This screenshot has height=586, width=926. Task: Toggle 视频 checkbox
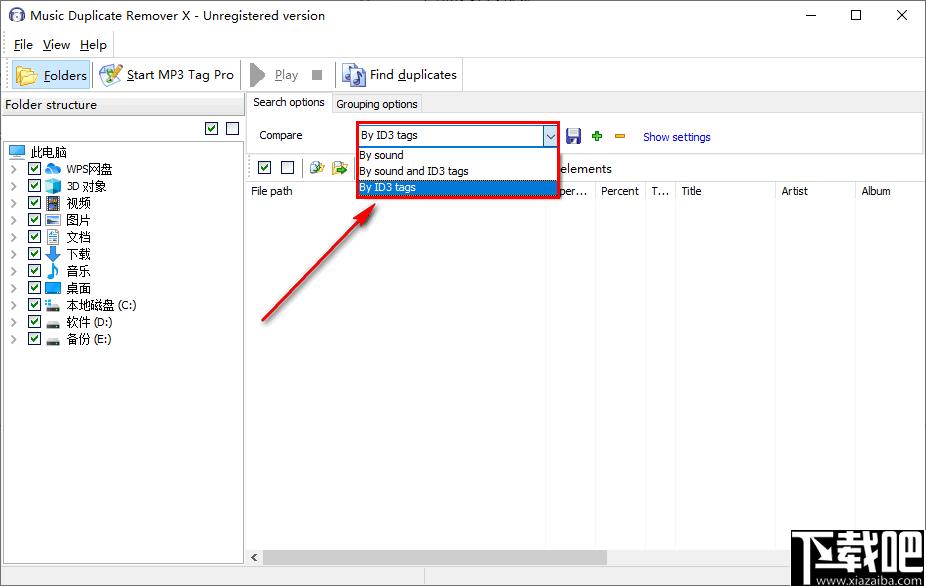coord(34,203)
